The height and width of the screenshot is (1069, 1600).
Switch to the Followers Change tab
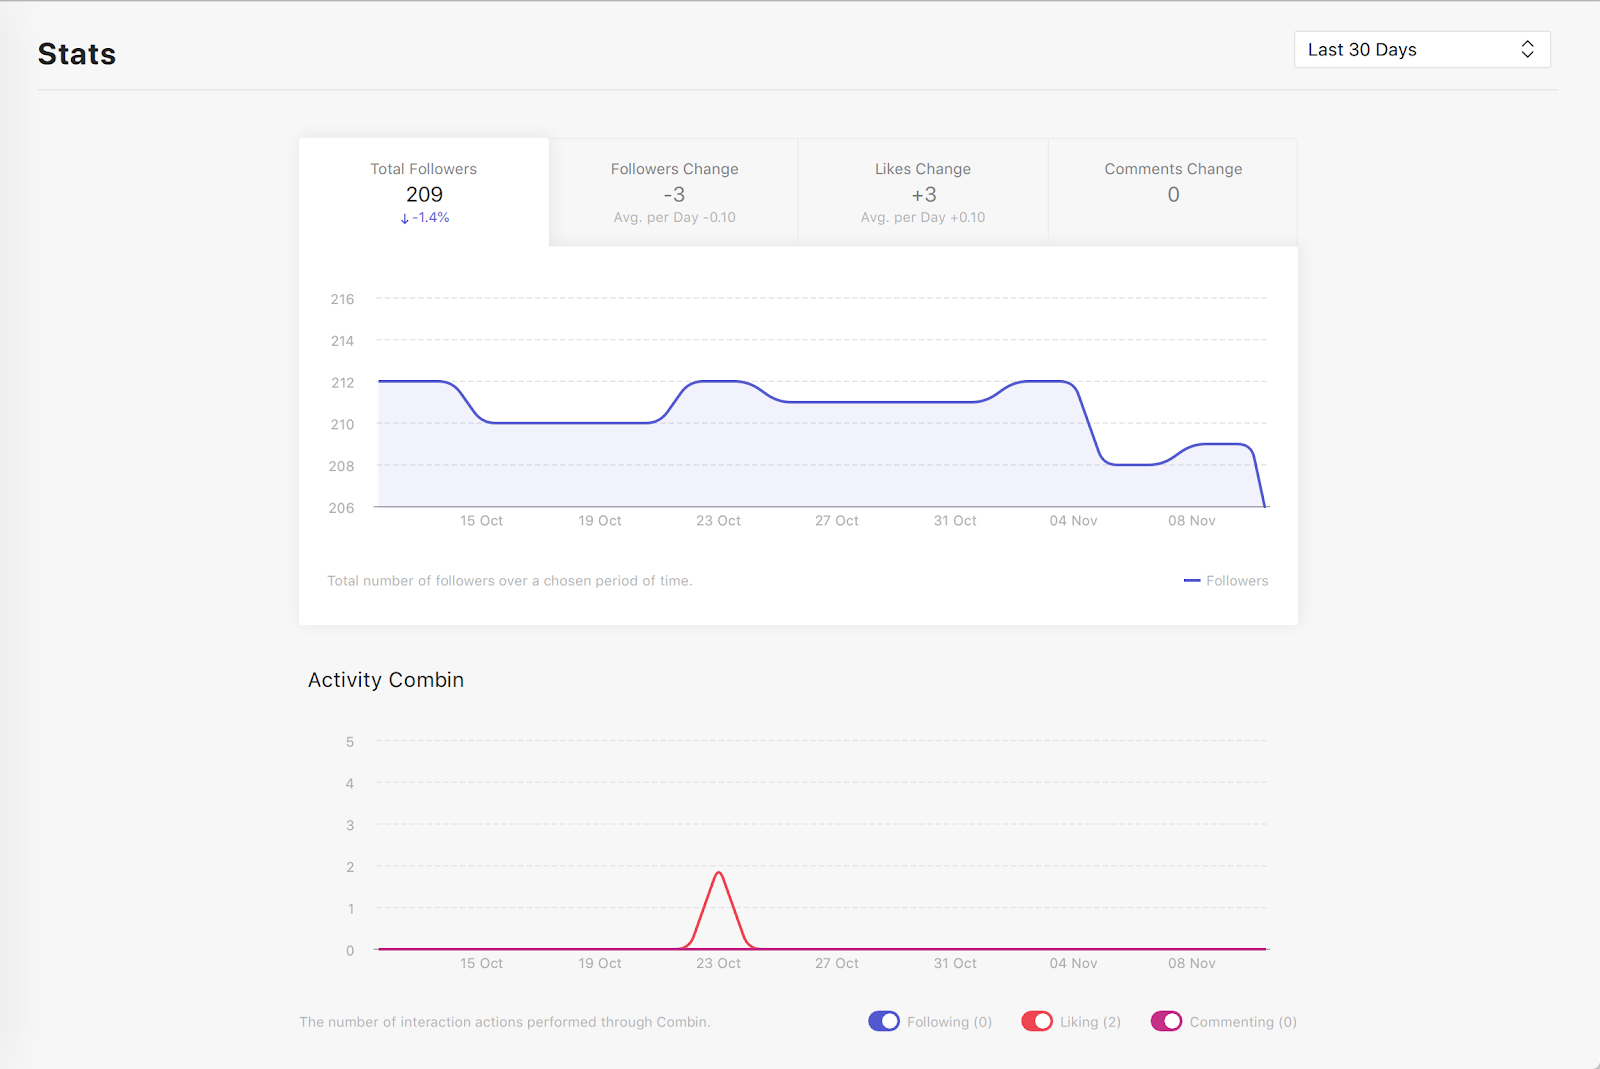[674, 191]
